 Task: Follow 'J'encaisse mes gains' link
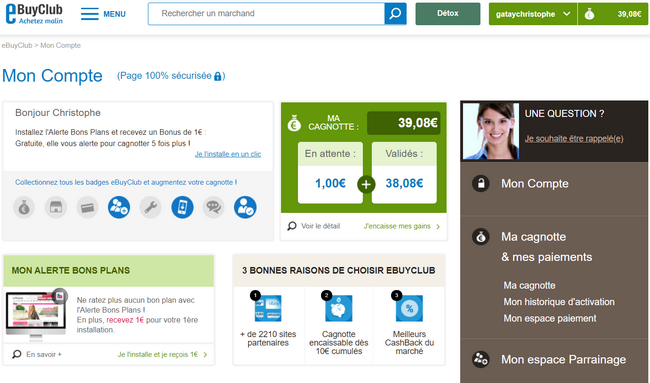pyautogui.click(x=397, y=226)
